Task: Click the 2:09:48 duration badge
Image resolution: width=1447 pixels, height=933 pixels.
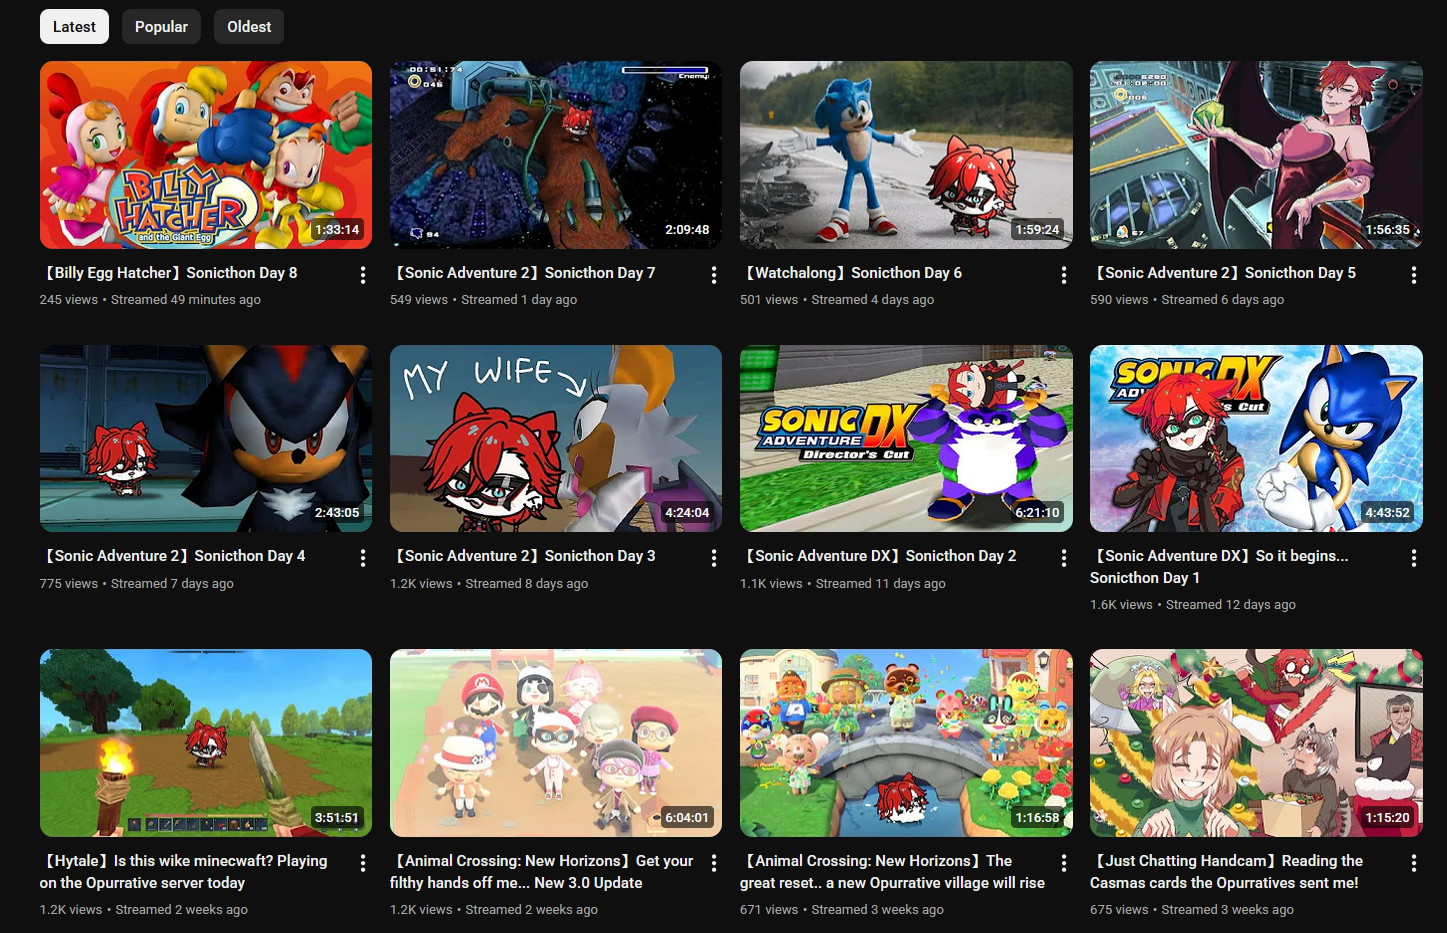Action: [687, 230]
